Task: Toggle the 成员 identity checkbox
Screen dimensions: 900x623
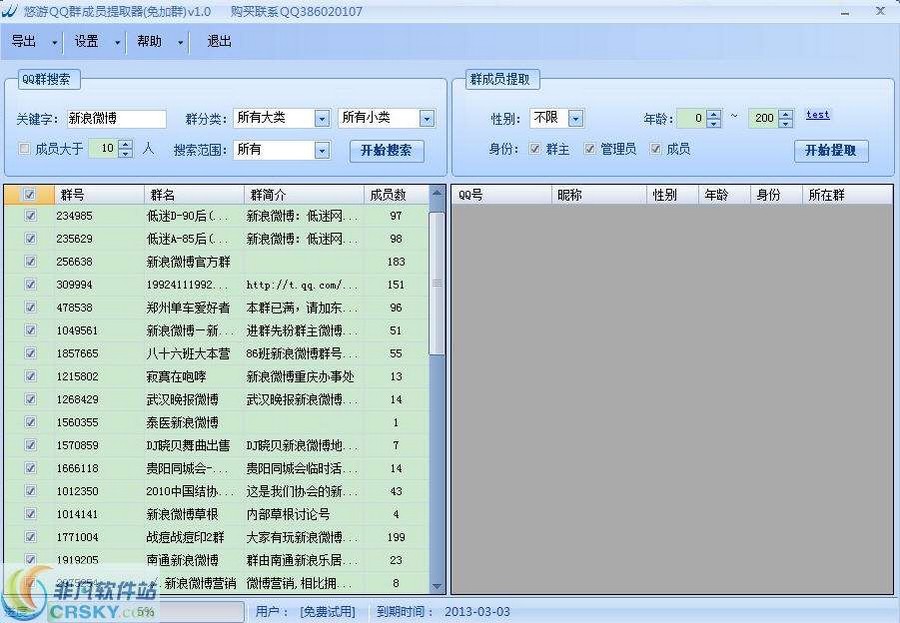Action: coord(655,149)
